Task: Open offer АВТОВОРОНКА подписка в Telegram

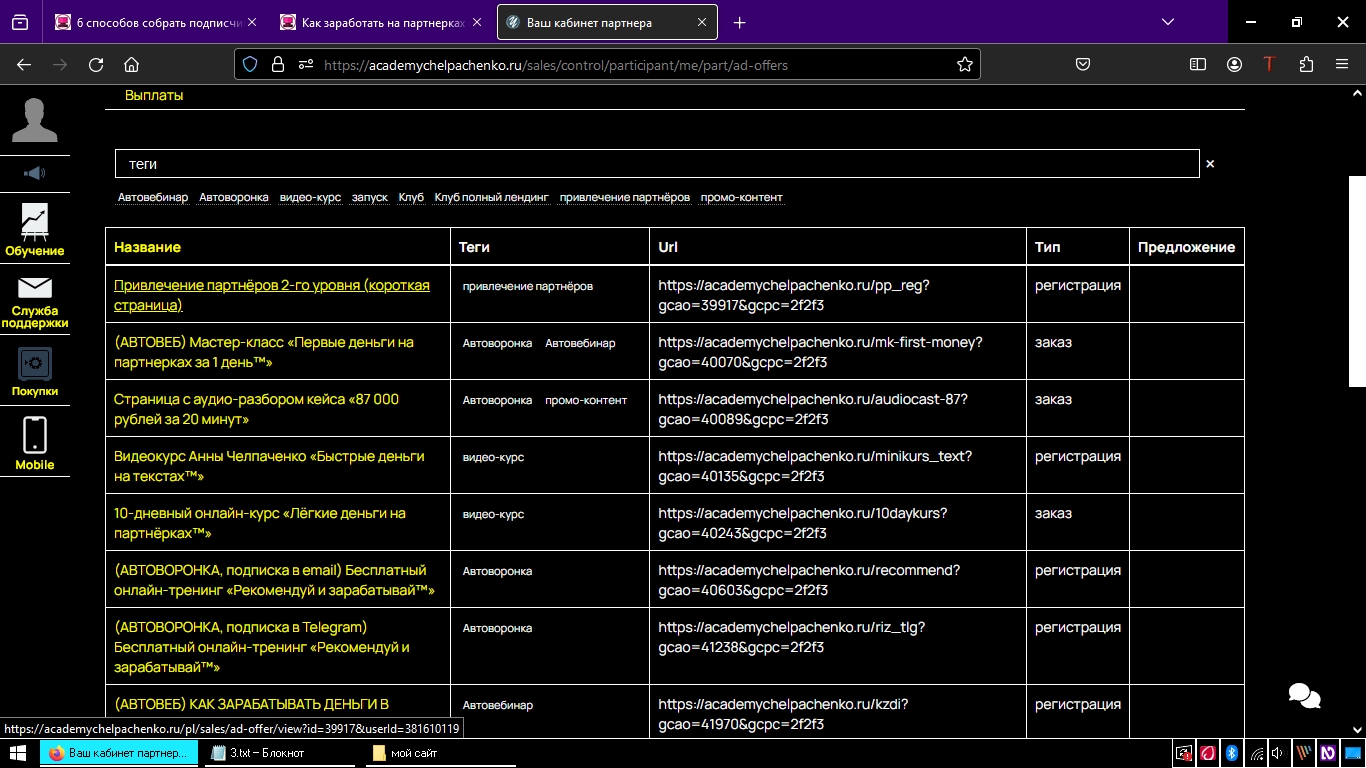Action: (x=262, y=647)
